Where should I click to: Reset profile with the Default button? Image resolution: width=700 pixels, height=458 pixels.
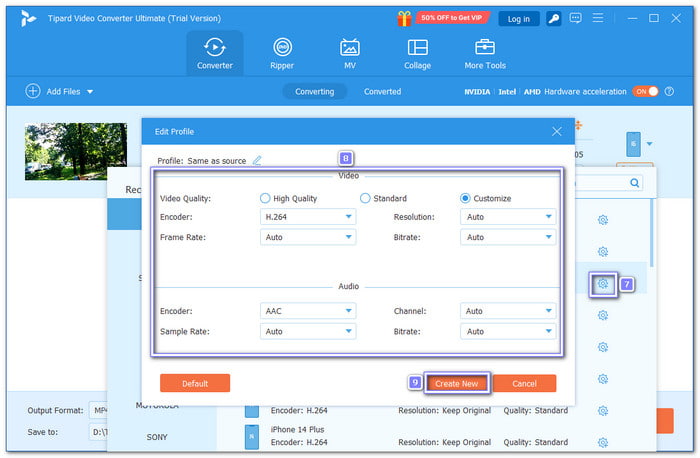(x=195, y=383)
